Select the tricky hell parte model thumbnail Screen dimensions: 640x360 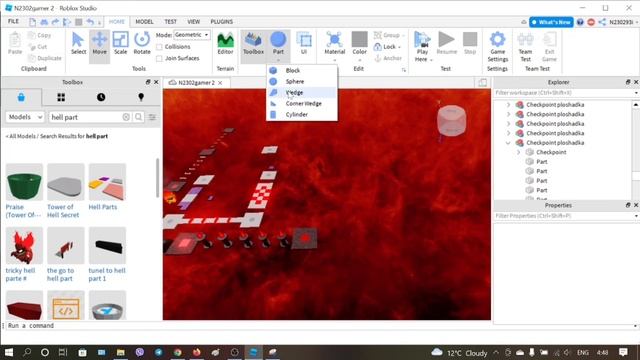(24, 245)
